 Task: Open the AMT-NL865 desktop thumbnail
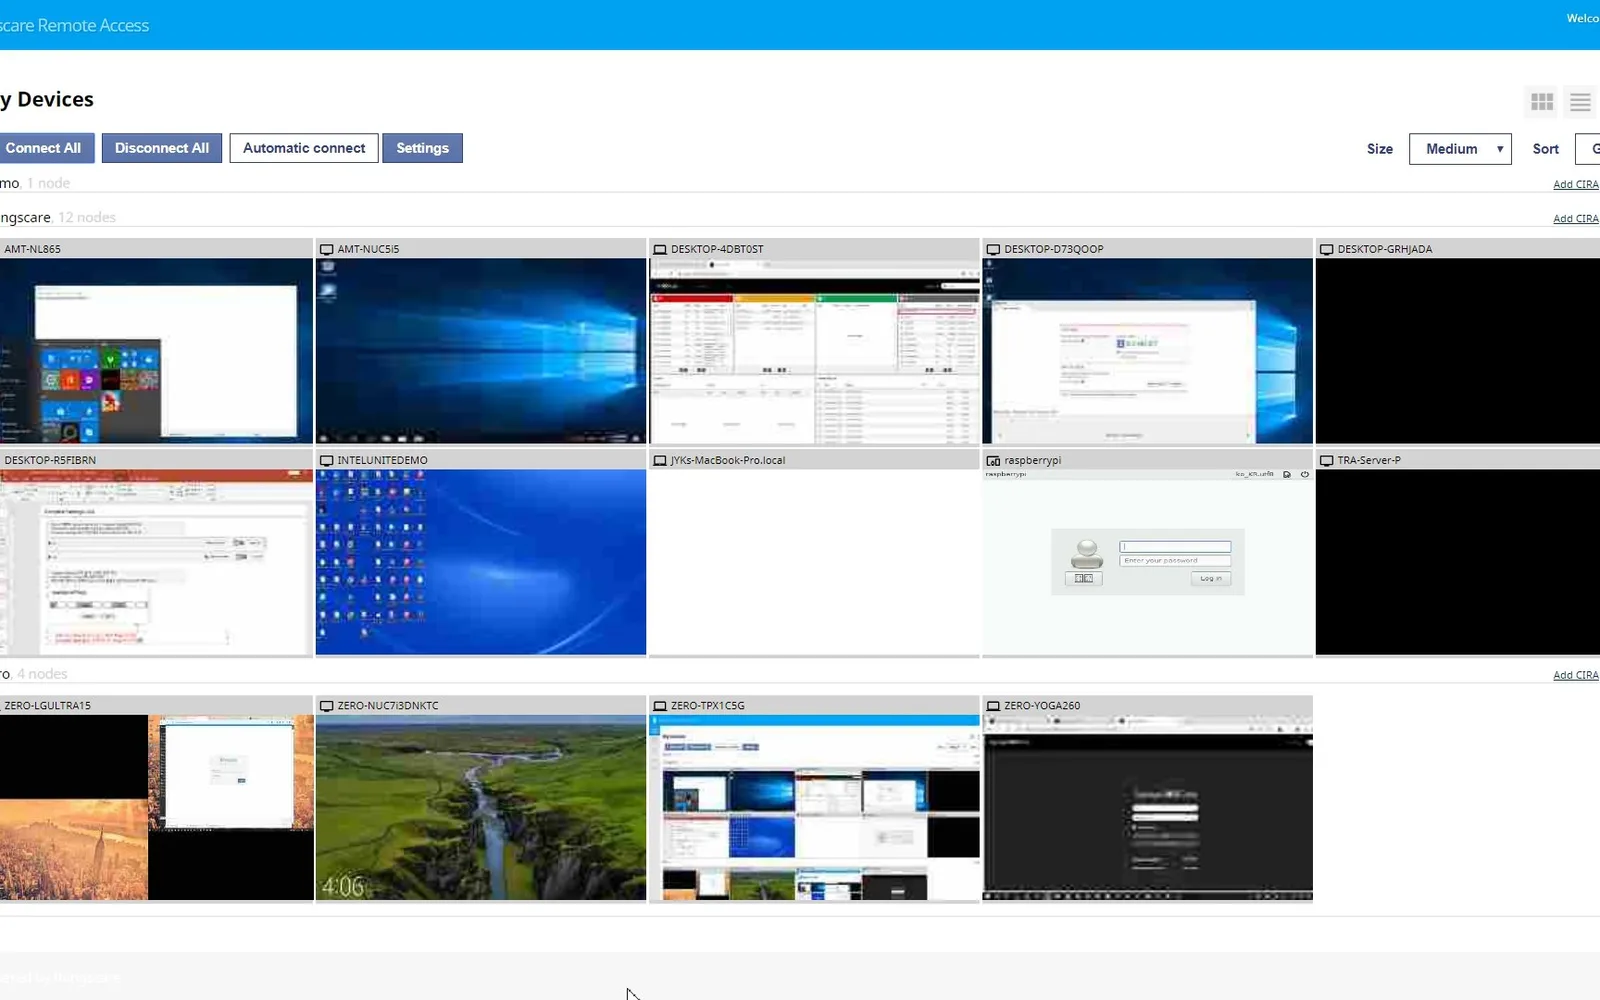(x=156, y=351)
